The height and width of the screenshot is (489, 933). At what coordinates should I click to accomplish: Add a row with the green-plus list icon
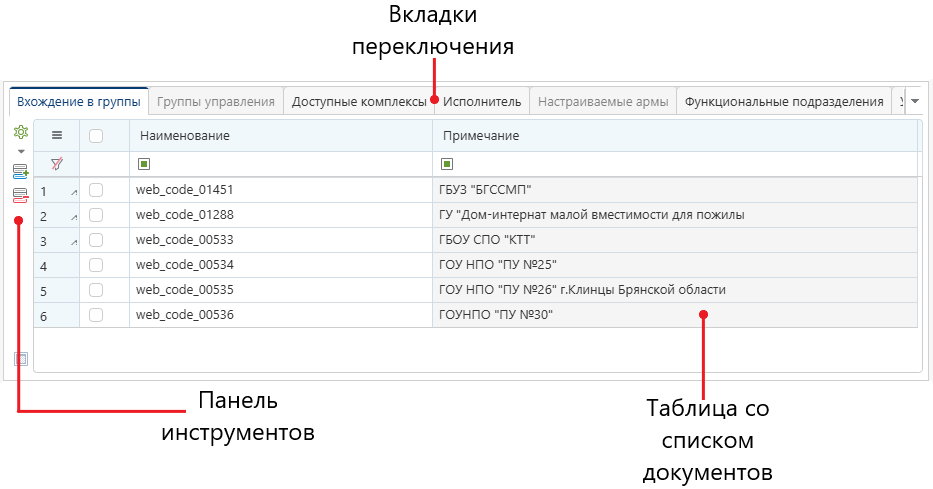point(21,172)
